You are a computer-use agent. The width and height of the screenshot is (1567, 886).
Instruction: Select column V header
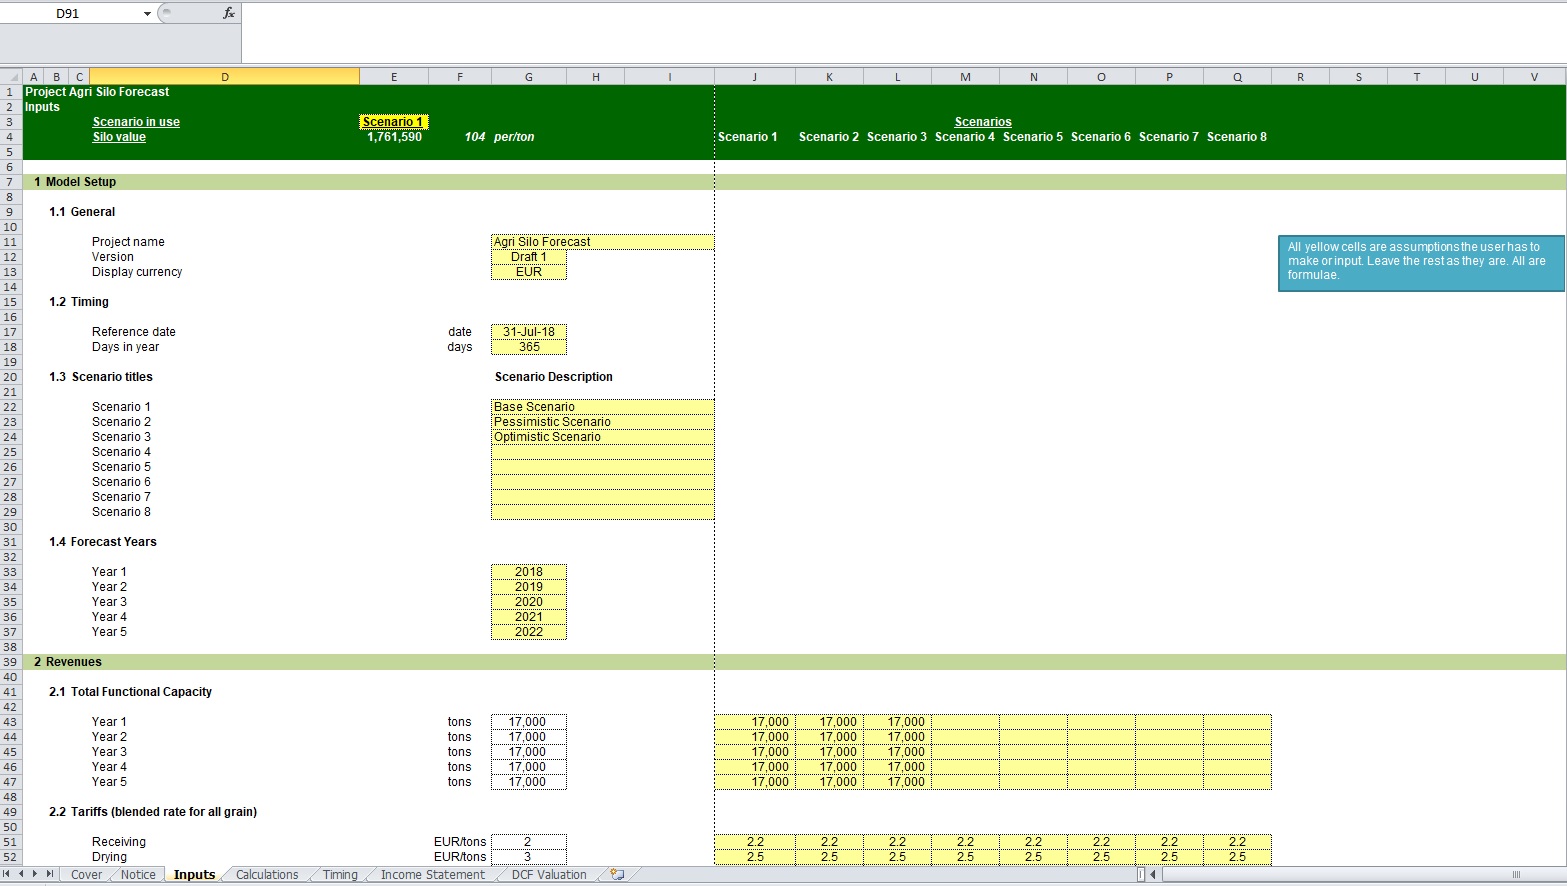[1534, 77]
